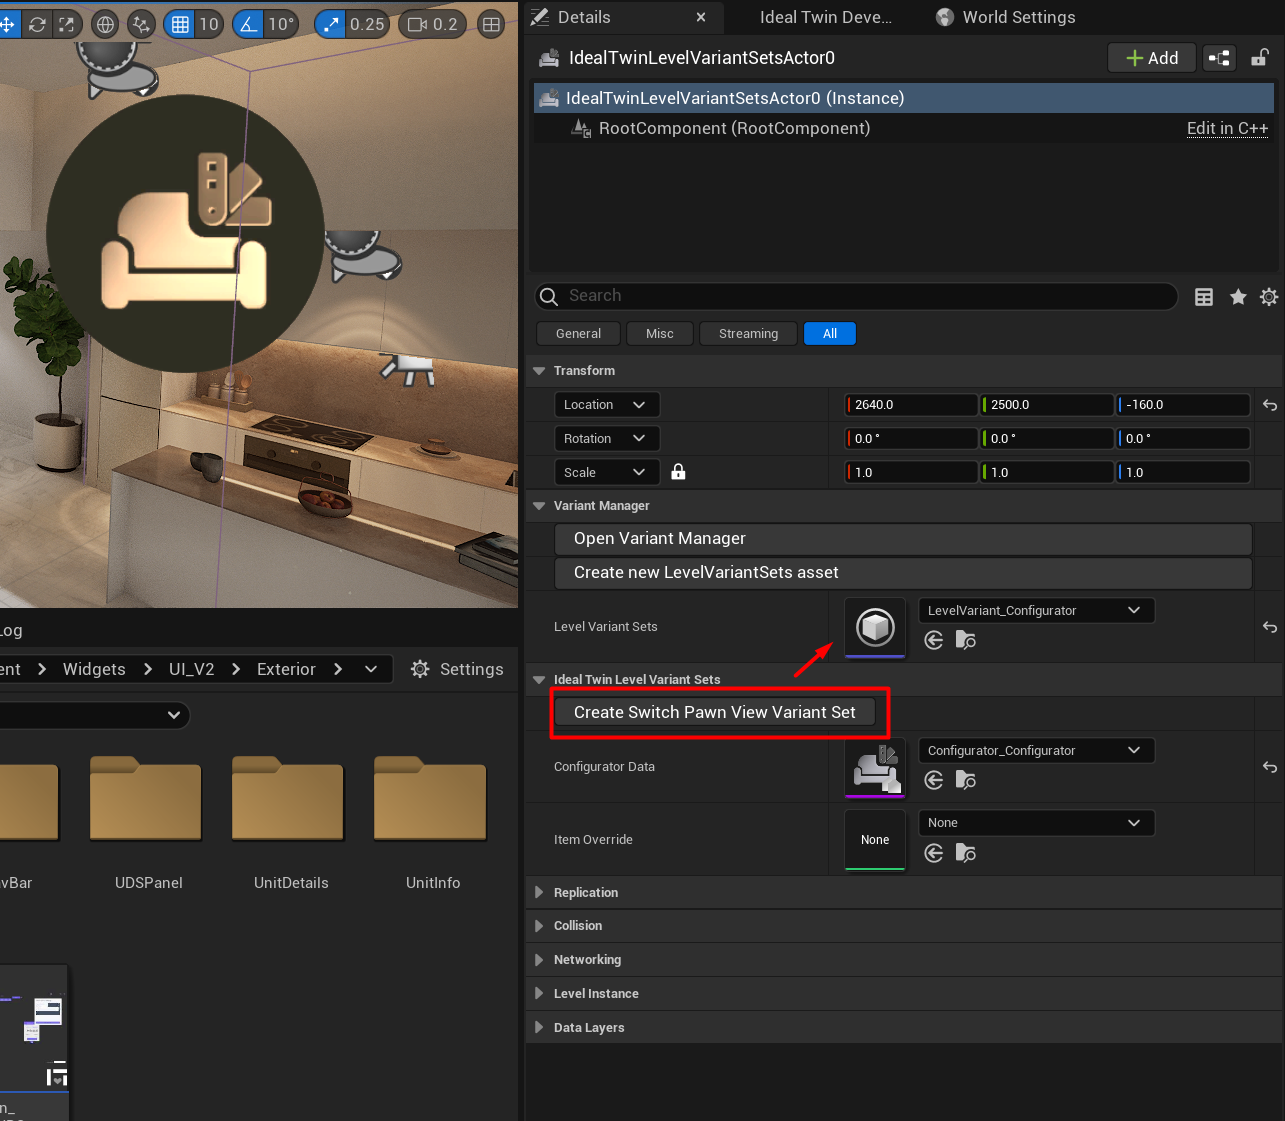Open the LevelVariant_Configurator dropdown
The height and width of the screenshot is (1121, 1285).
pos(1036,610)
